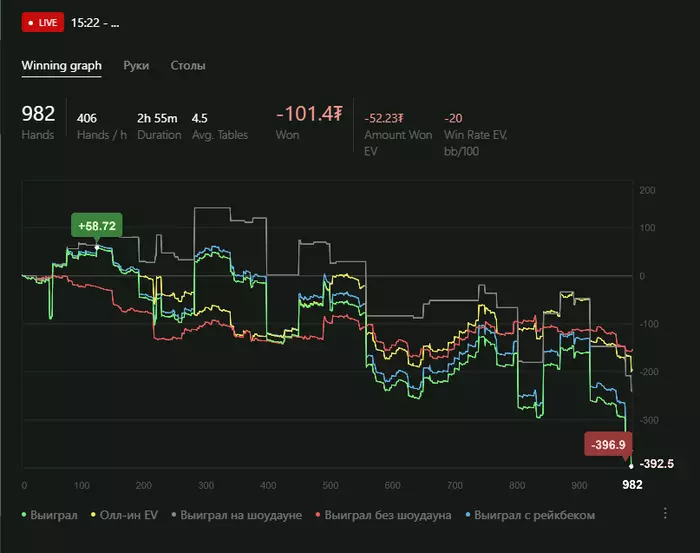The image size is (700, 553).
Task: Click the 4.5 Avg. Tables value
Action: 200,118
